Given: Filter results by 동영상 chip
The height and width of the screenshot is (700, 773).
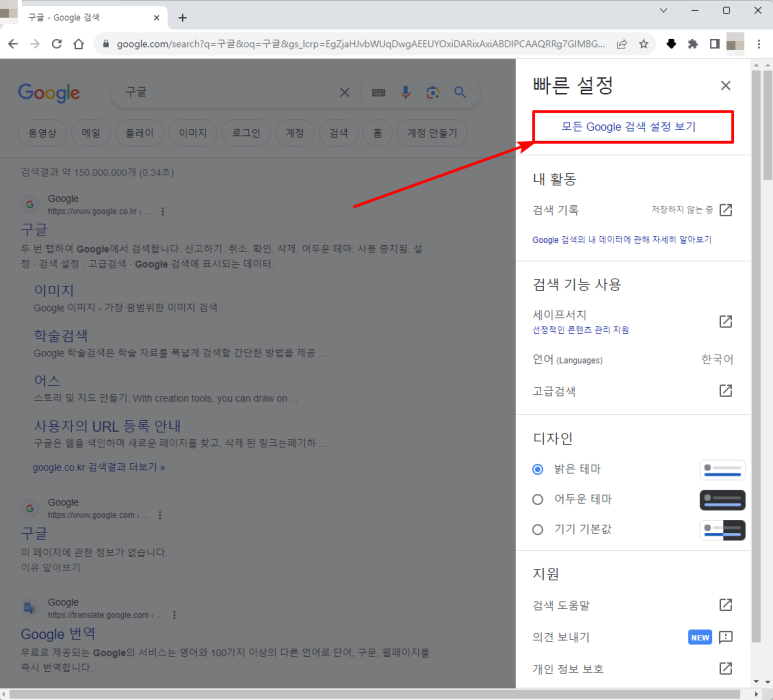Looking at the screenshot, I should (x=42, y=133).
